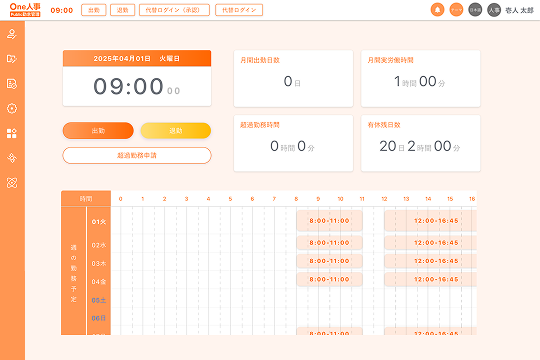Click the 時間 schedule header cell
The width and height of the screenshot is (540, 360).
click(x=86, y=199)
